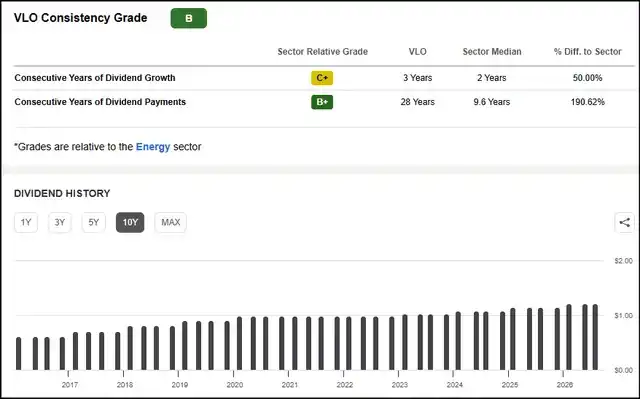640x399 pixels.
Task: Click the 2018 x-axis label
Action: tap(125, 385)
